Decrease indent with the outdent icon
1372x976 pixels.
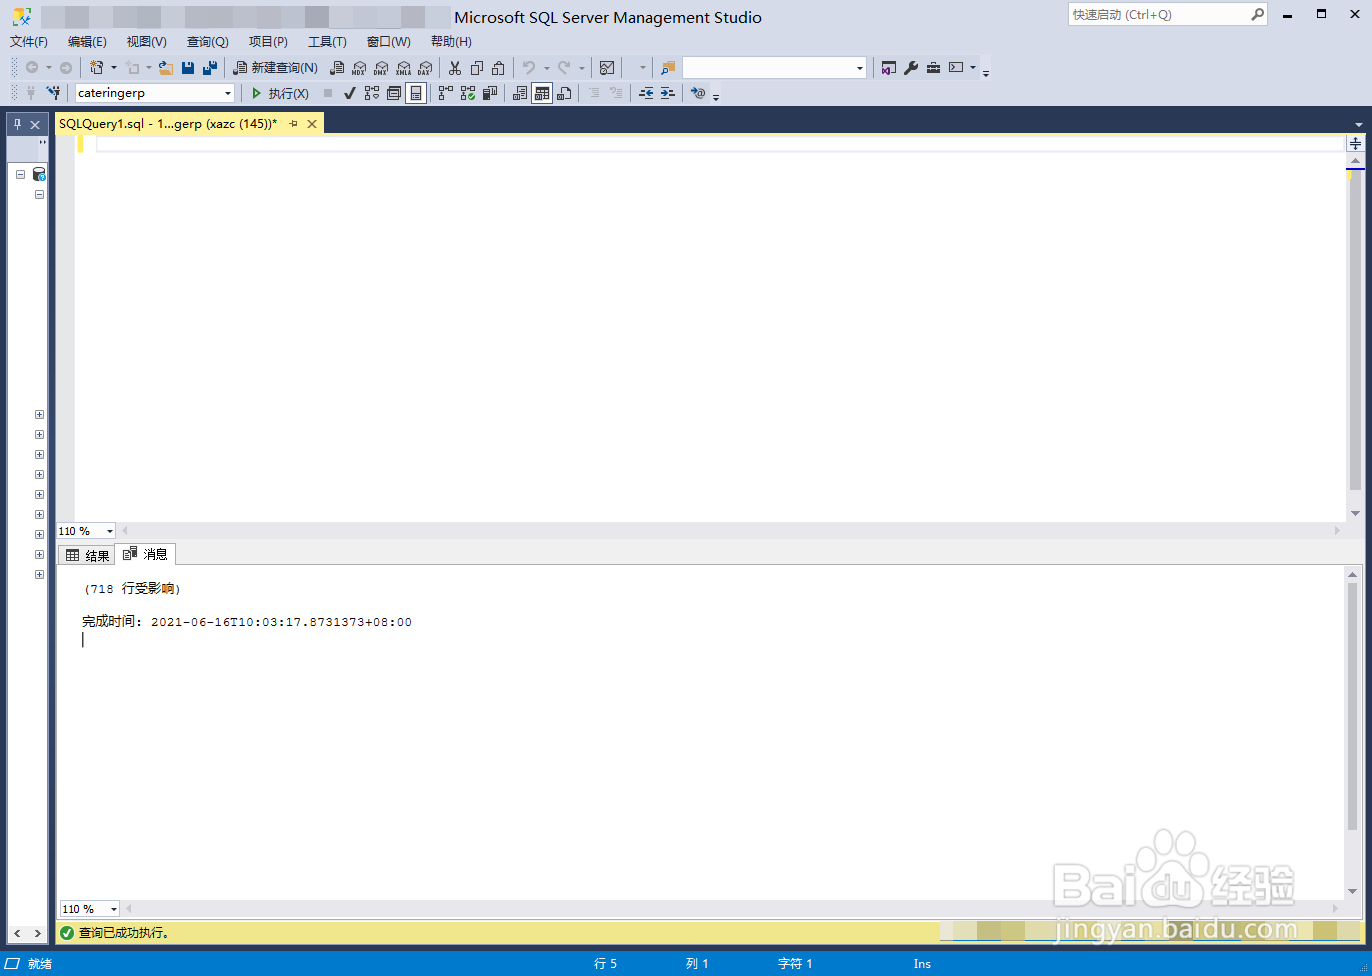pos(646,93)
